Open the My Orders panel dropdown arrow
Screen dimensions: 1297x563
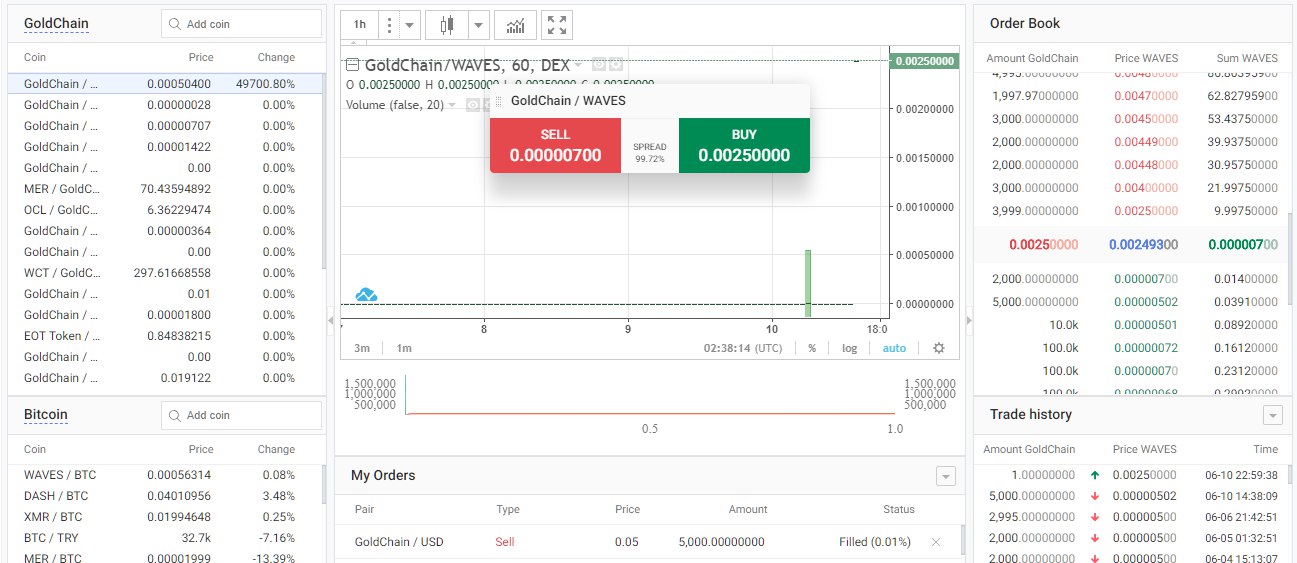click(x=945, y=477)
